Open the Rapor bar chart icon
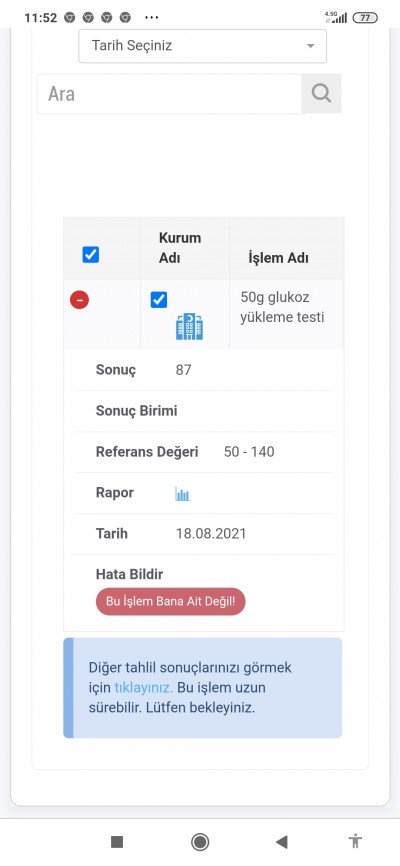This screenshot has height=866, width=400. [182, 494]
